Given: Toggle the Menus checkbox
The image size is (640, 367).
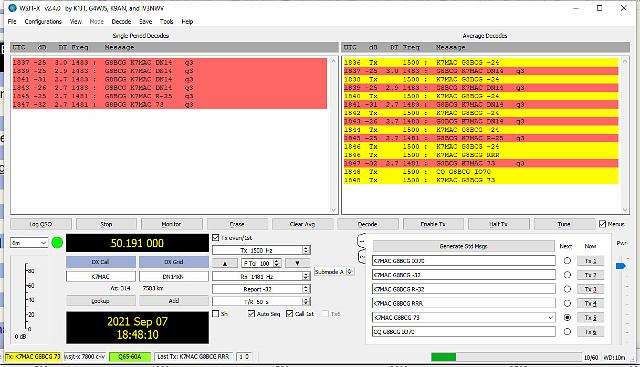Looking at the screenshot, I should [x=602, y=224].
